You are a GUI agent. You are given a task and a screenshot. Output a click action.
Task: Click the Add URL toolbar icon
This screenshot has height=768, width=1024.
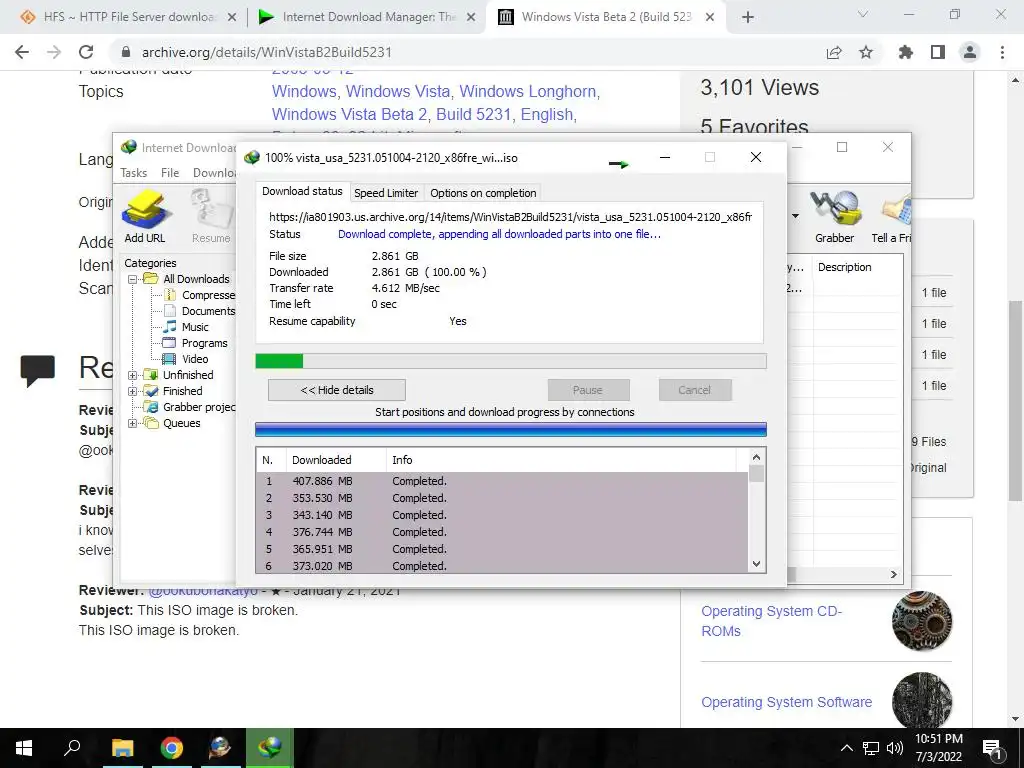point(145,210)
